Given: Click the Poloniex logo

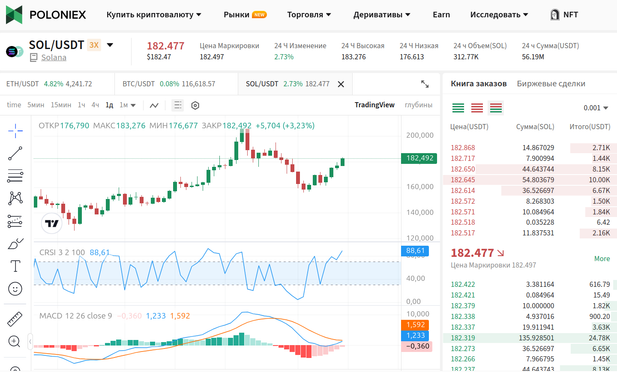Looking at the screenshot, I should point(46,15).
